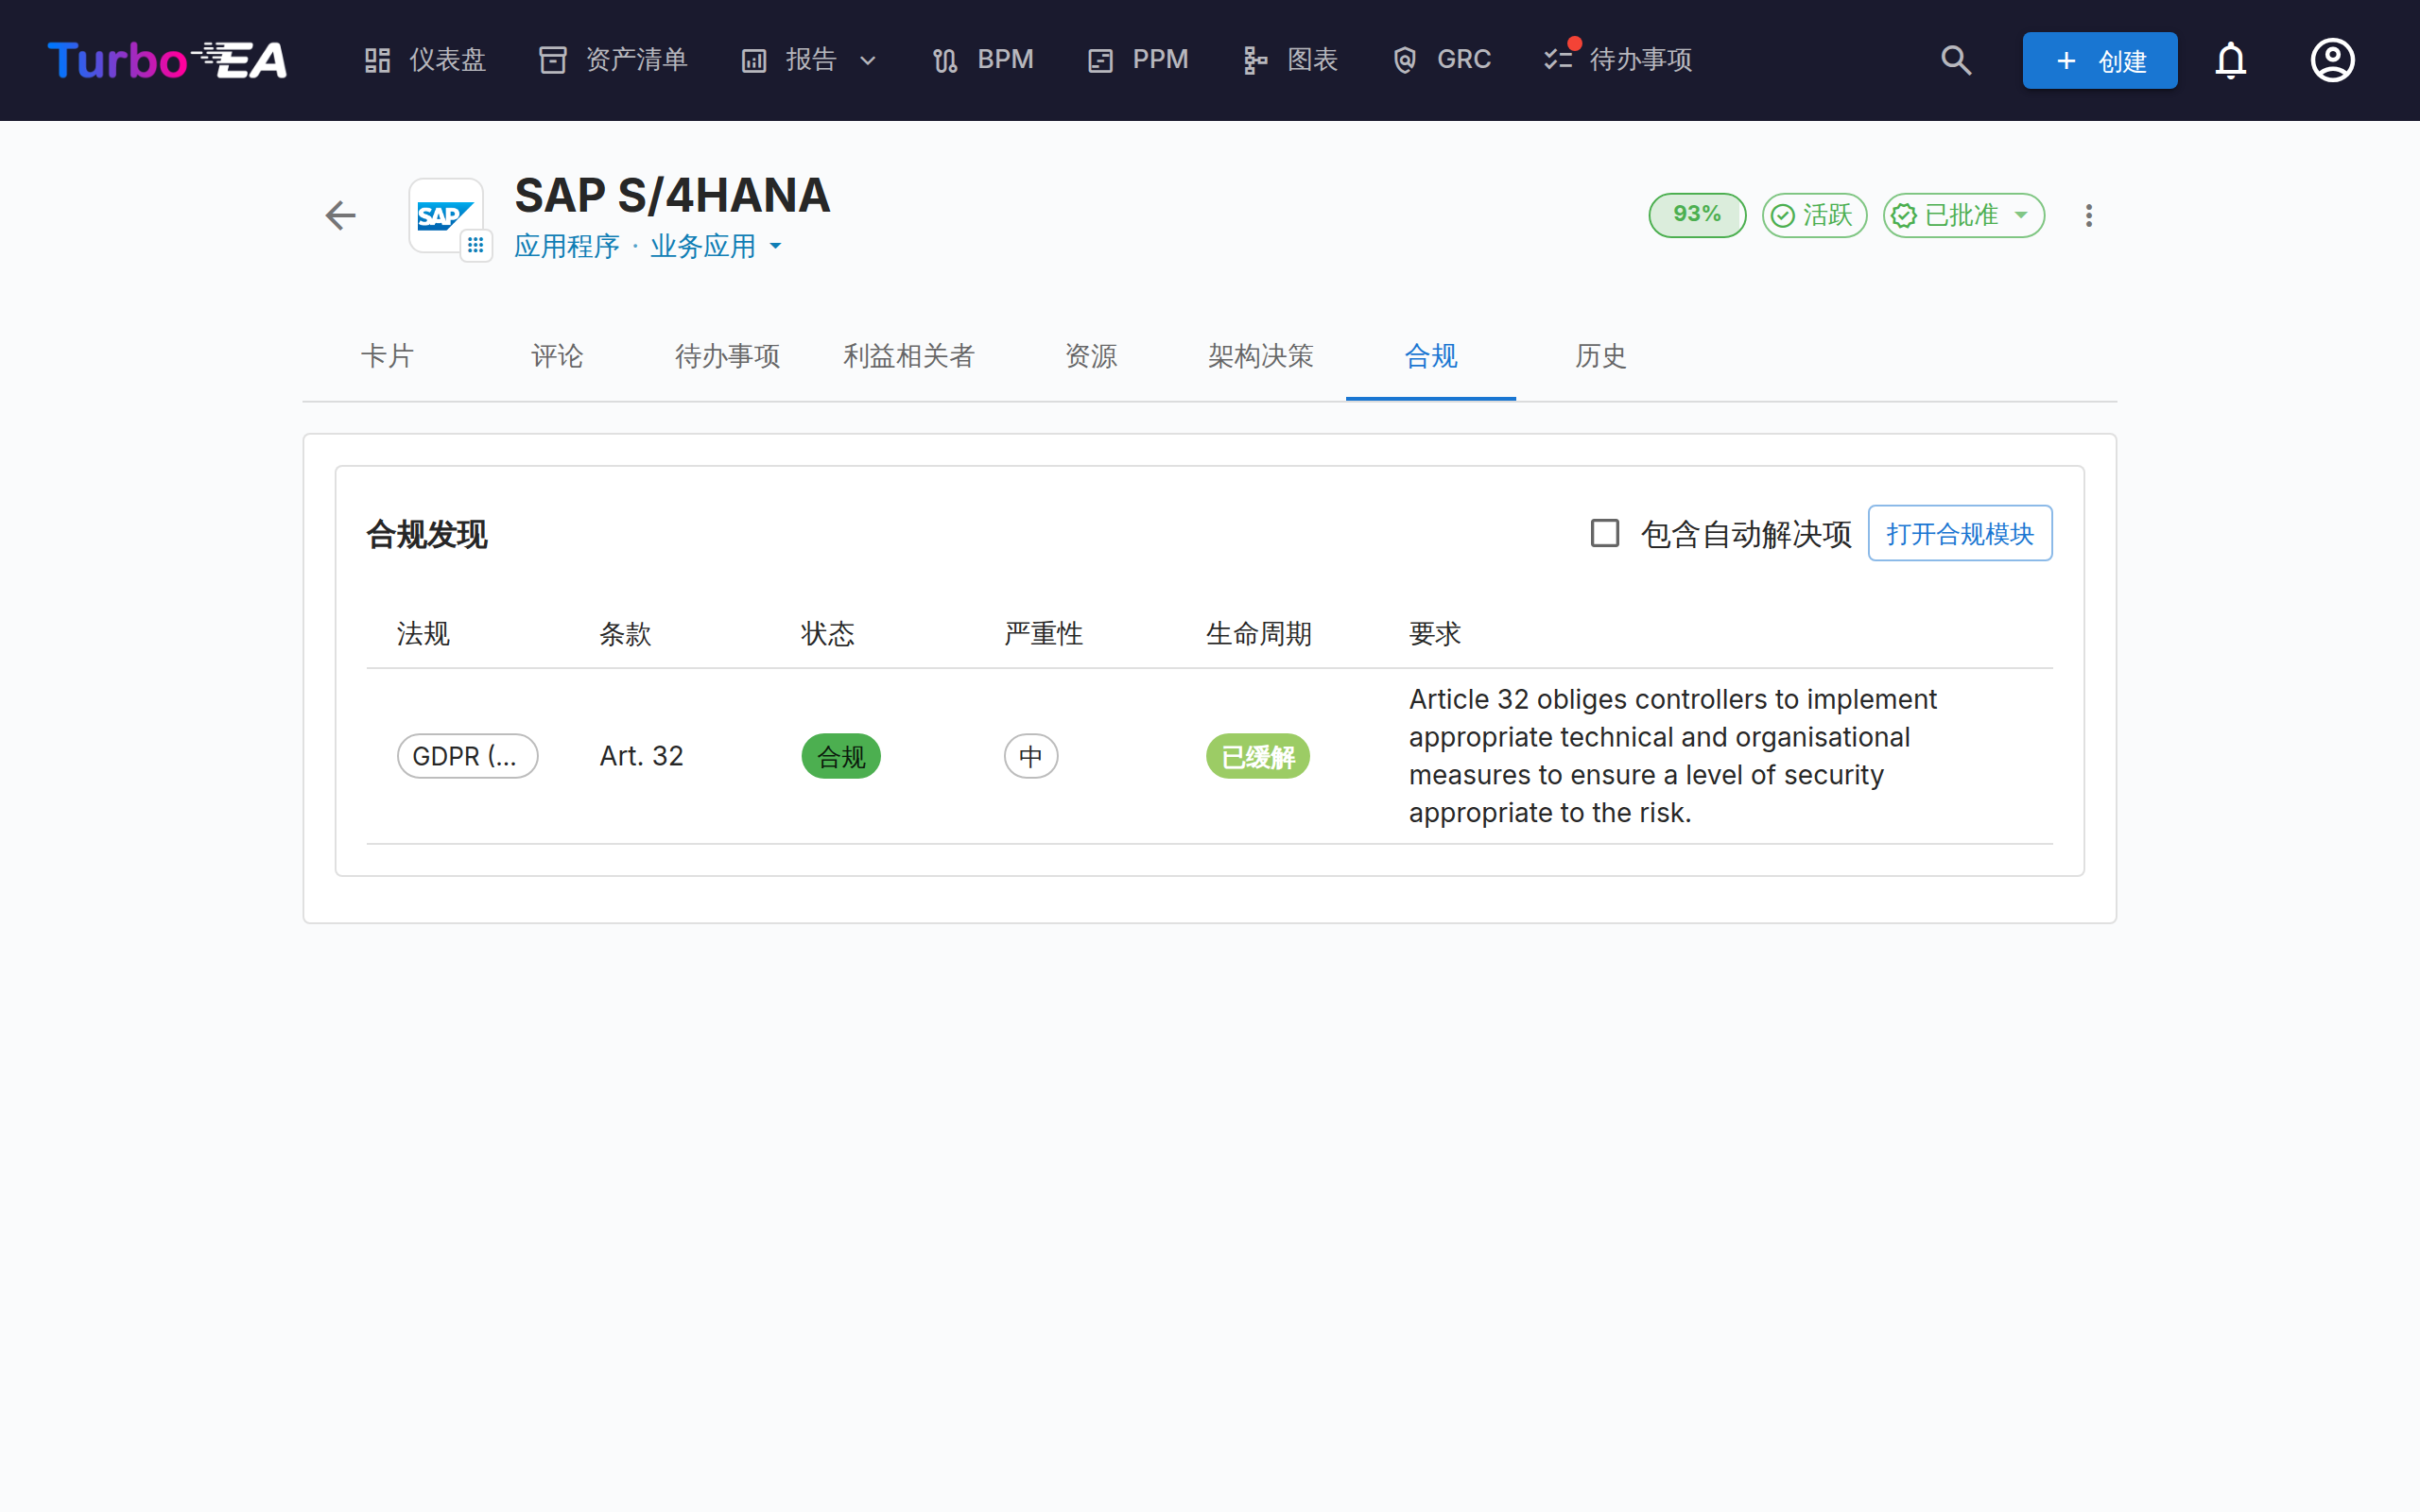Expand the 报告 dropdown in navigation

809,60
